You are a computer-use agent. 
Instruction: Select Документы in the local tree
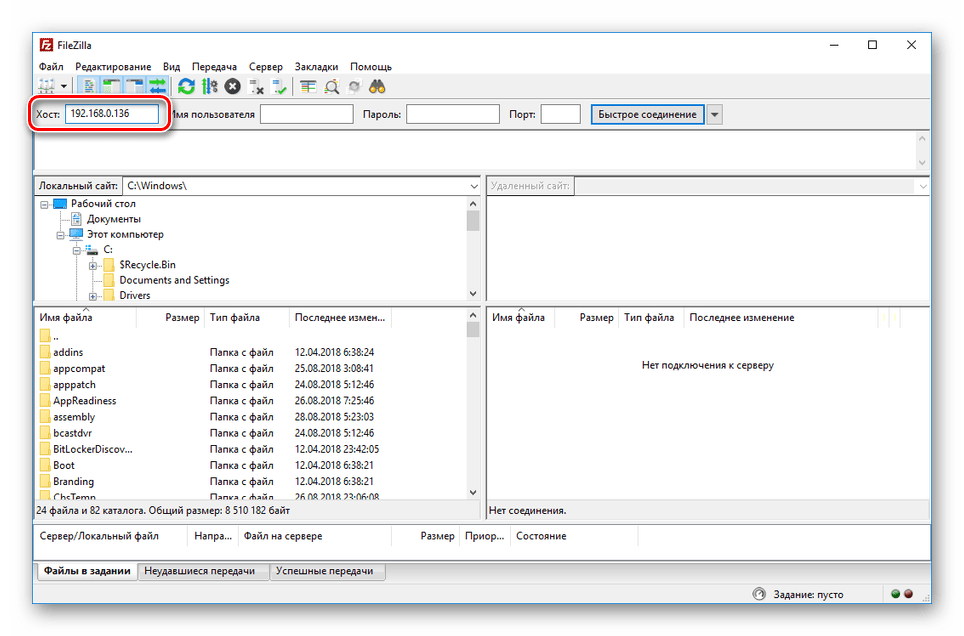[x=114, y=219]
